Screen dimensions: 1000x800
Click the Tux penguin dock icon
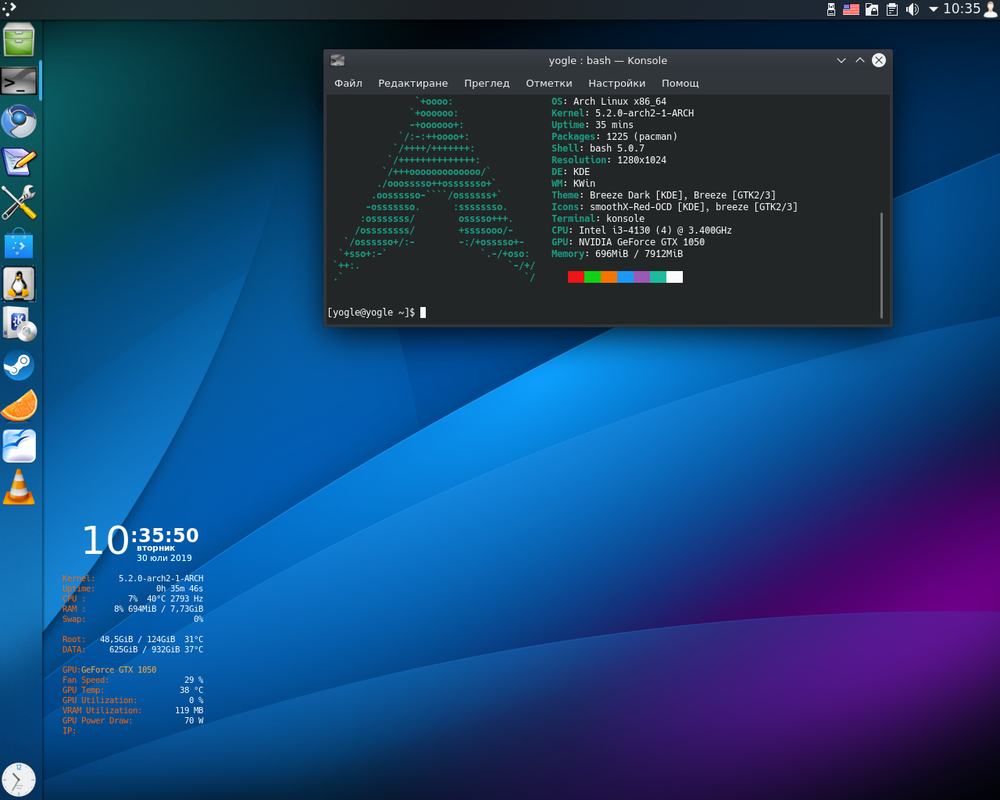pyautogui.click(x=19, y=284)
